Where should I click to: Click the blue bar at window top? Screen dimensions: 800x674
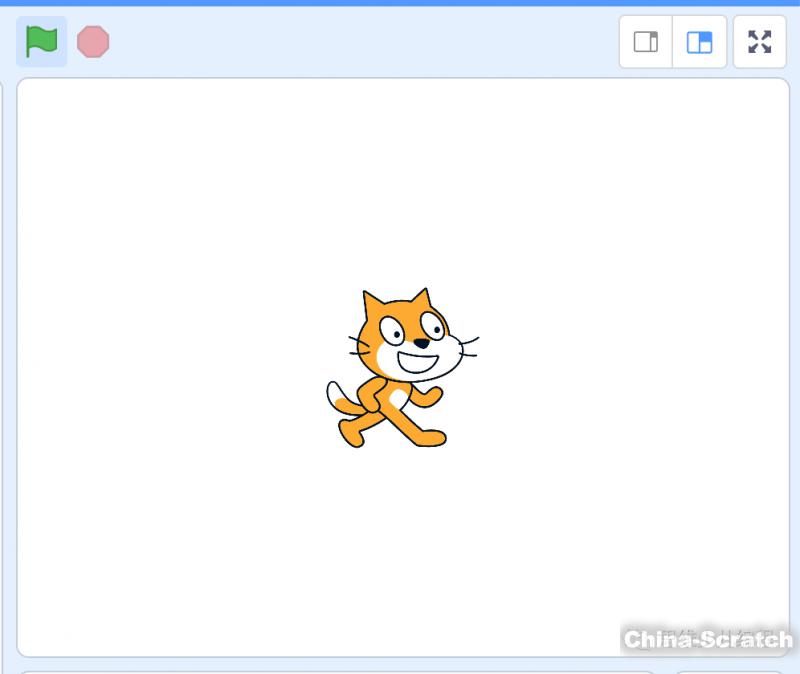click(400, 3)
